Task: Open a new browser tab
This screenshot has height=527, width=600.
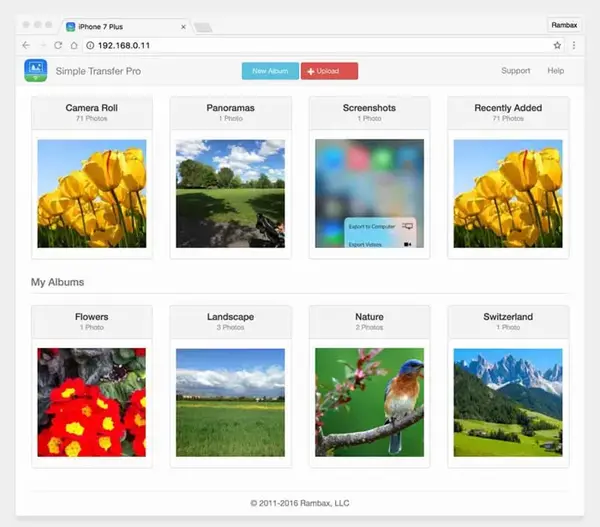Action: tap(203, 27)
